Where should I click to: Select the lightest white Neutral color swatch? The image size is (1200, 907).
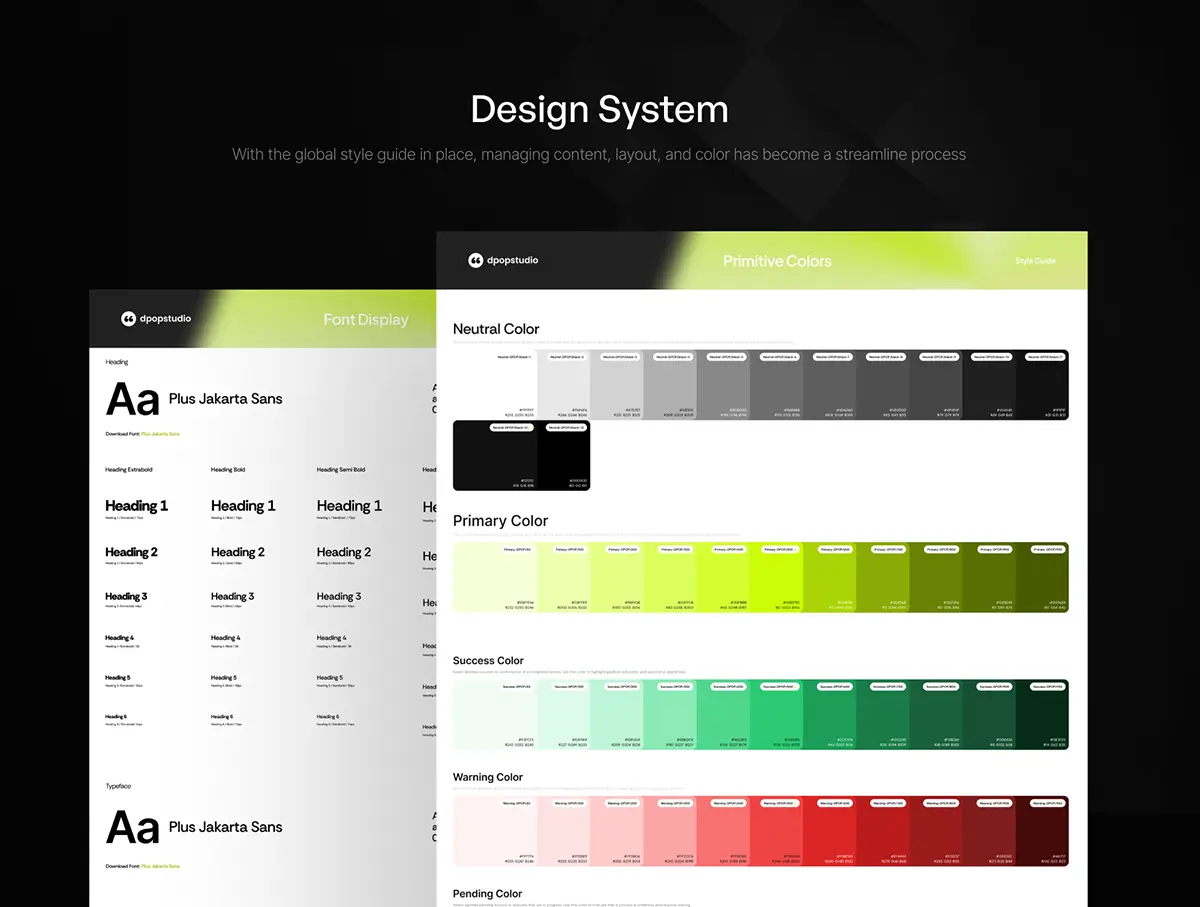496,385
